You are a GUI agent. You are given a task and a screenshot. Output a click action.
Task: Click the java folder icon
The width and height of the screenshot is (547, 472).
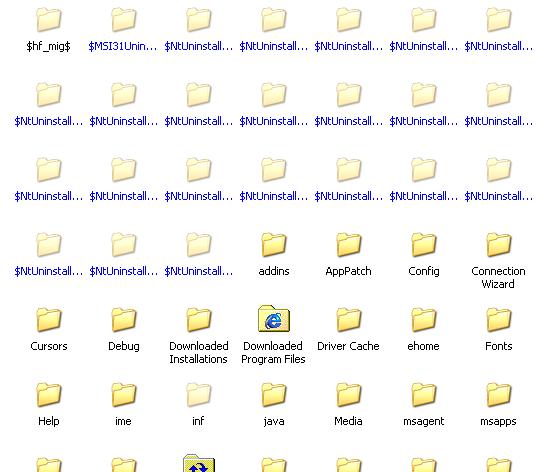[274, 395]
